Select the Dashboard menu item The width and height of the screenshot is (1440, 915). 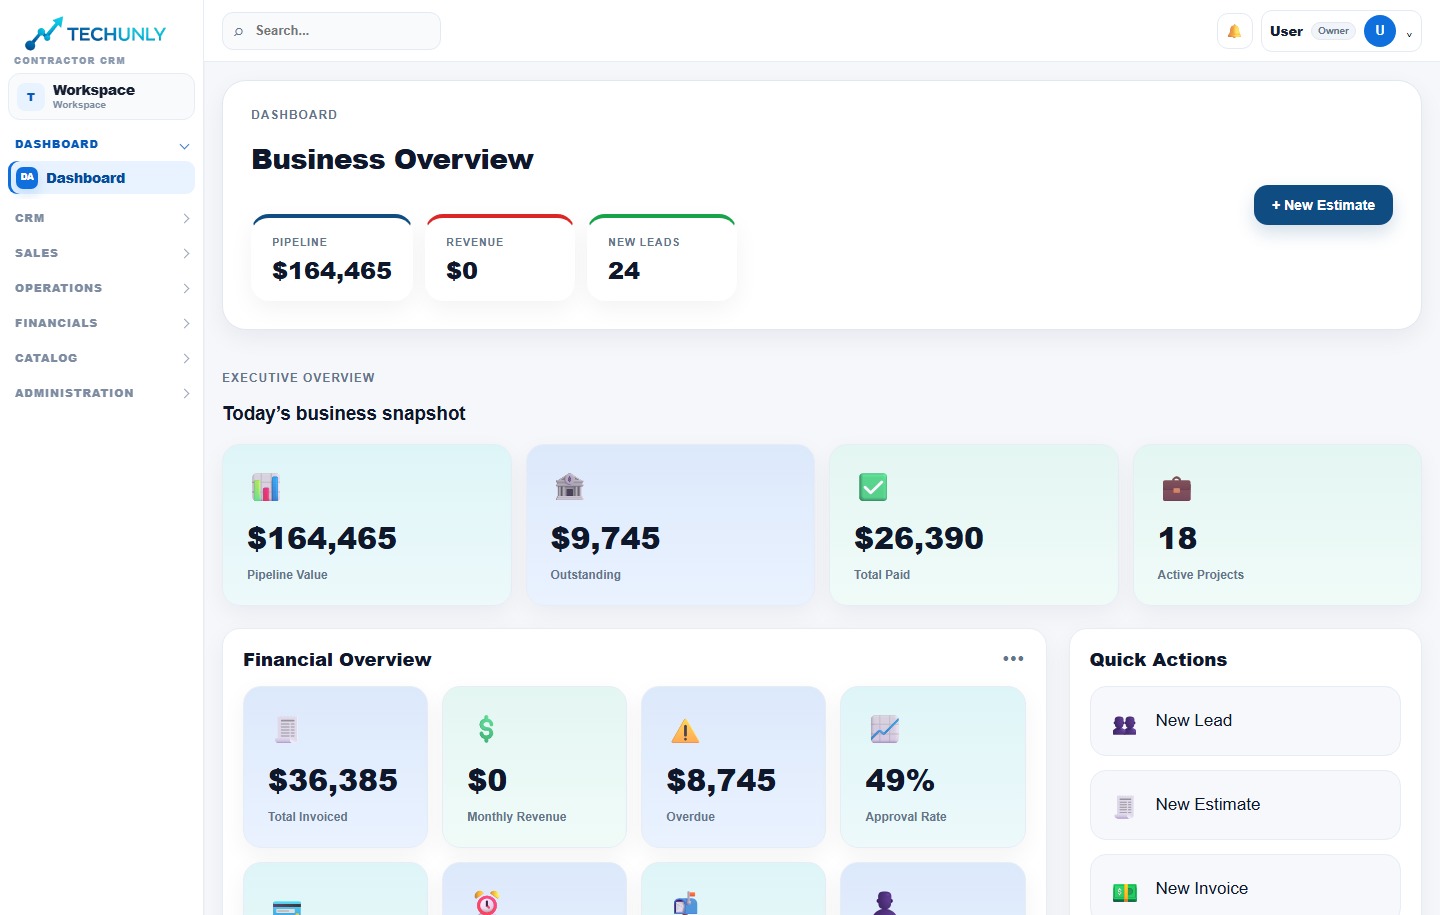101,178
